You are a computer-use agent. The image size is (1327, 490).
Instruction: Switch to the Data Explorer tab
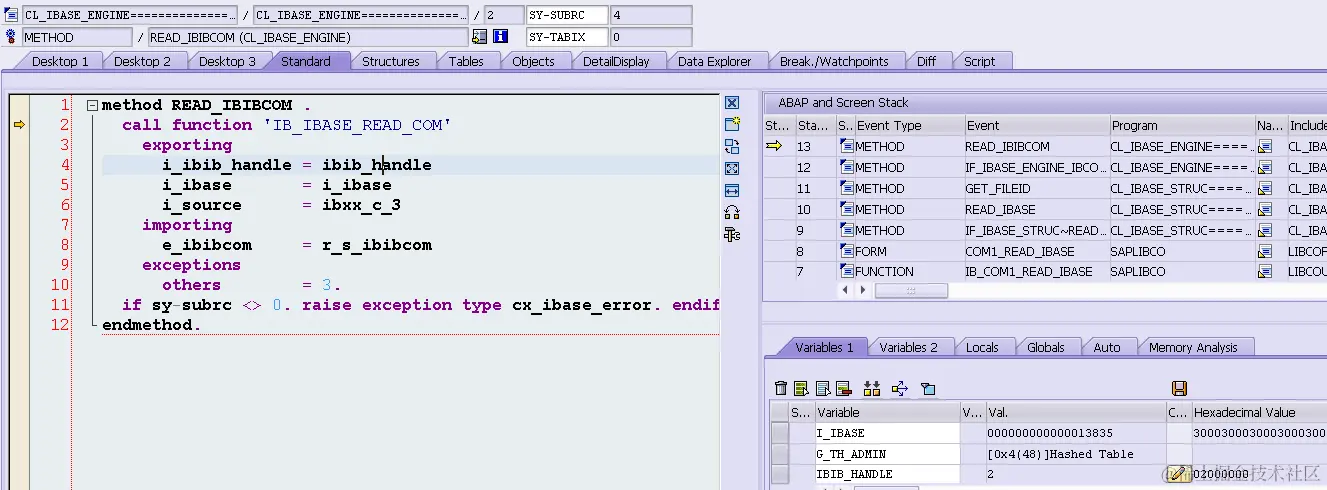click(x=714, y=61)
